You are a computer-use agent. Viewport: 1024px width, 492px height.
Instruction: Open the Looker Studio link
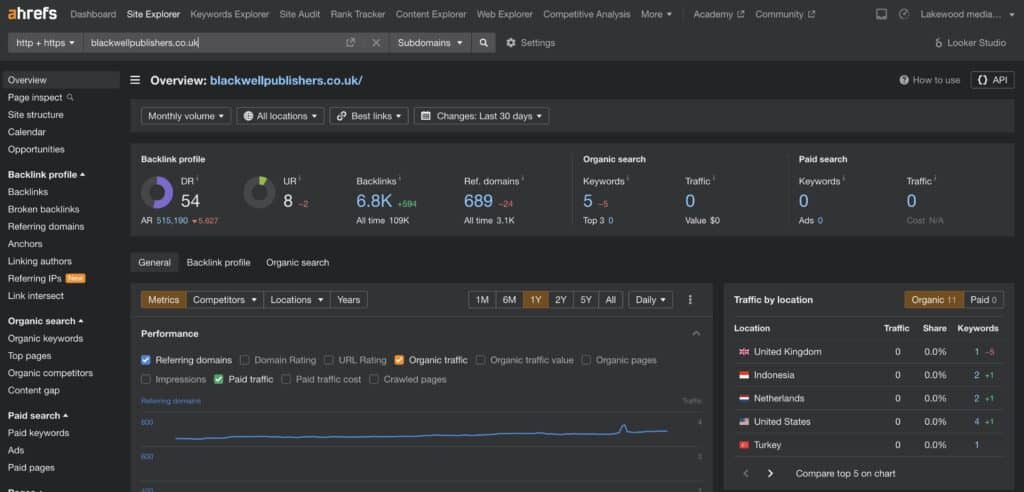pos(970,42)
